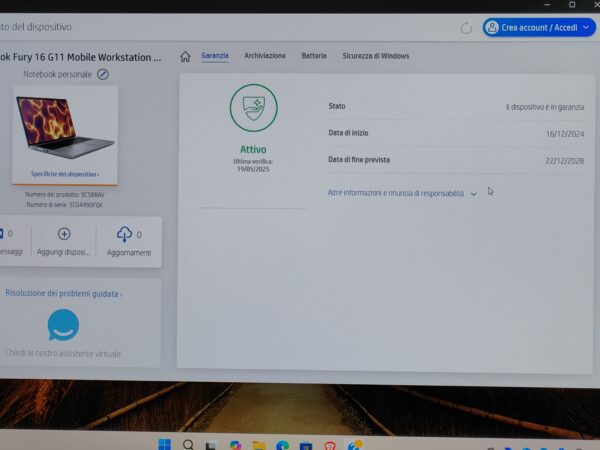This screenshot has width=600, height=450.
Task: Click the user avatar icon in the account button
Action: [492, 28]
